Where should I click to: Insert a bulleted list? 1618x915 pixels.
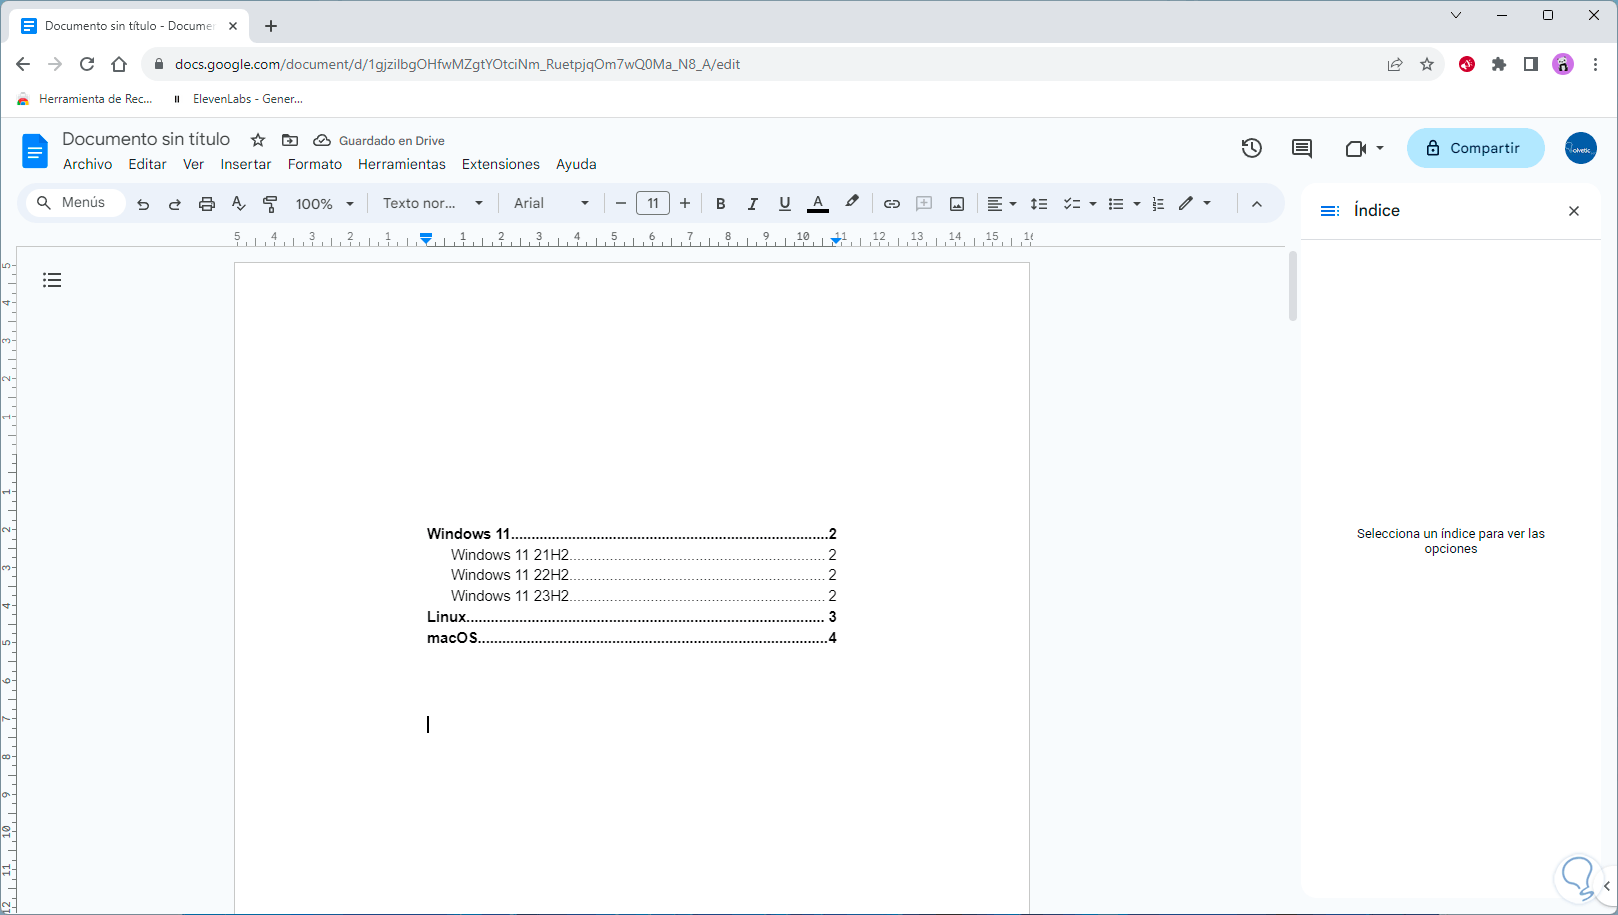coord(1116,204)
